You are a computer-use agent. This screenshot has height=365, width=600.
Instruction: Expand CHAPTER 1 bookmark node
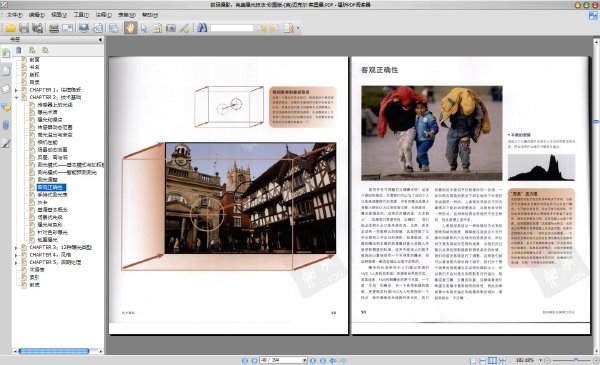pos(16,90)
